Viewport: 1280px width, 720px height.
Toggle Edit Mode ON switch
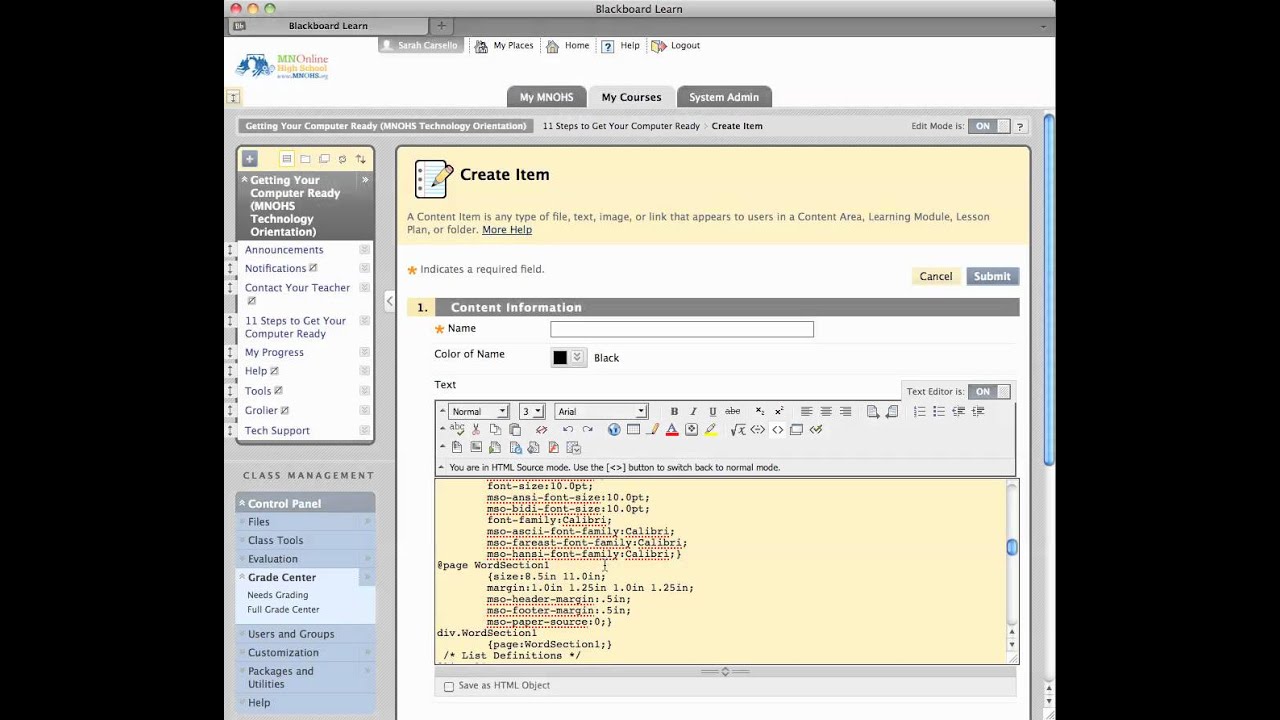[x=989, y=126]
